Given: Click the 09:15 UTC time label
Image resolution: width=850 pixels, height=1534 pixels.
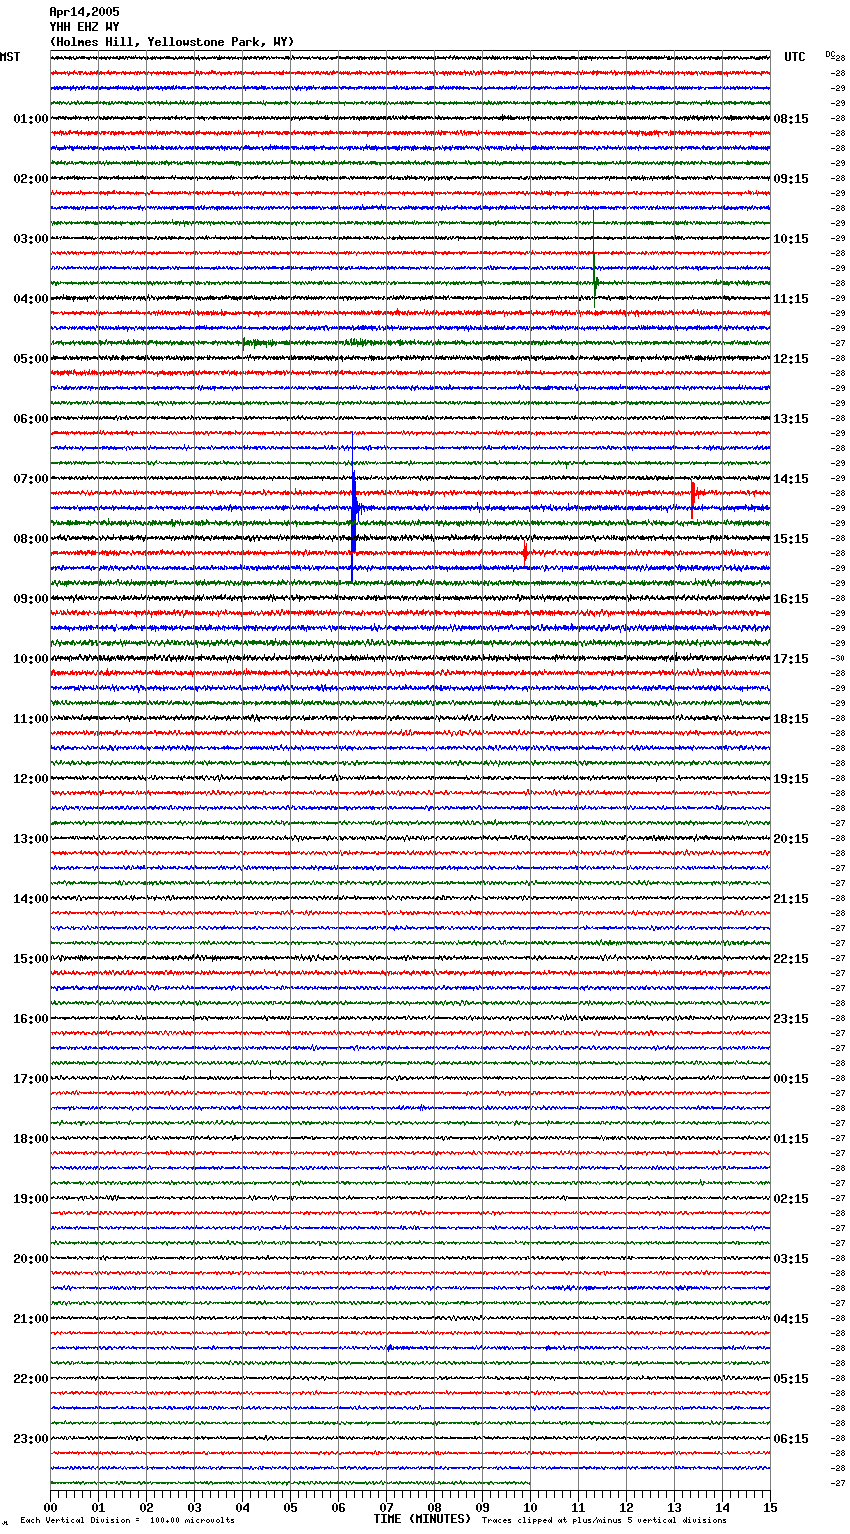Looking at the screenshot, I should 791,179.
